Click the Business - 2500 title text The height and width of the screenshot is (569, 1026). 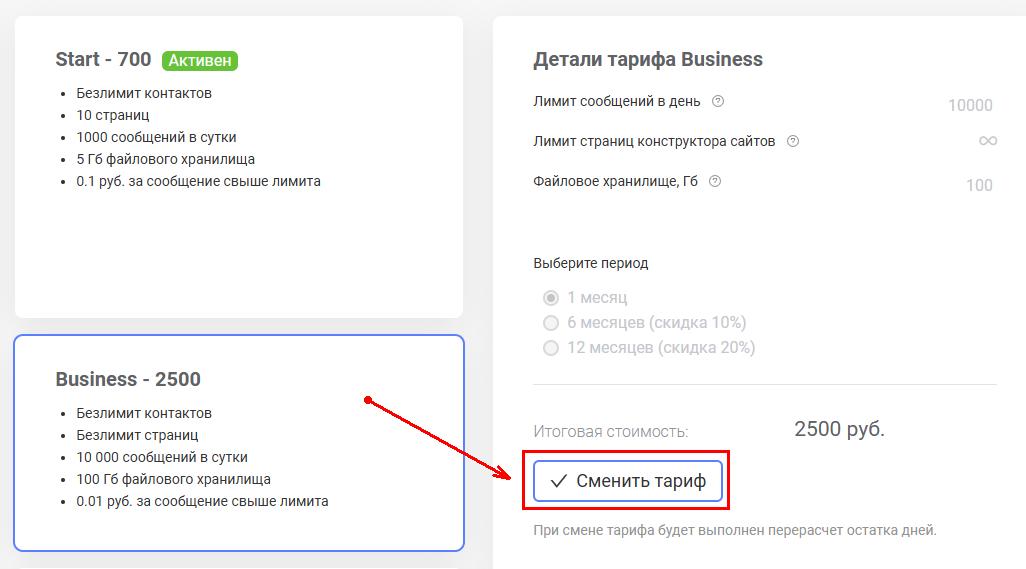click(128, 379)
